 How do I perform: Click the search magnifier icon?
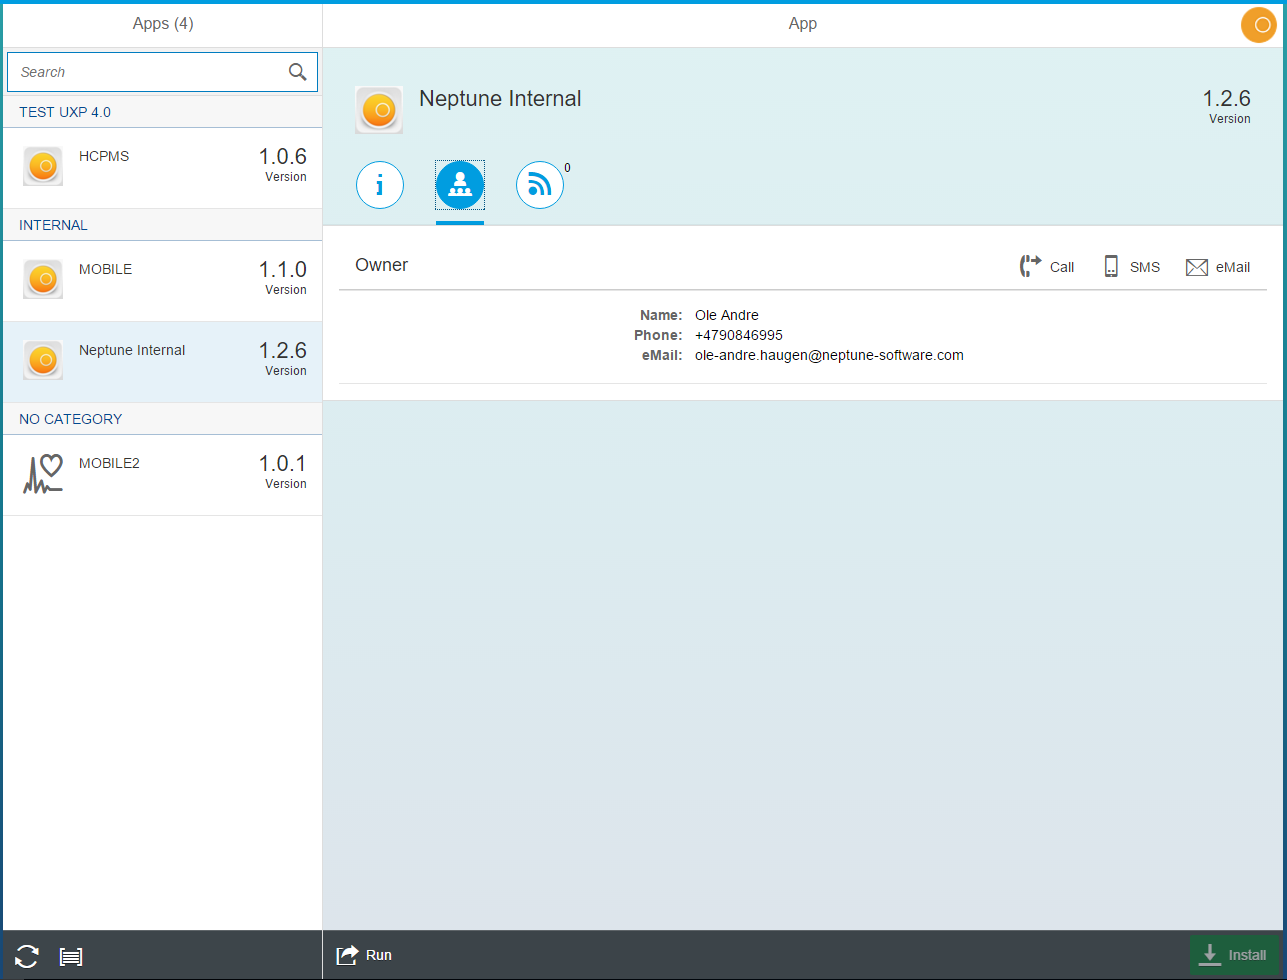(x=297, y=71)
